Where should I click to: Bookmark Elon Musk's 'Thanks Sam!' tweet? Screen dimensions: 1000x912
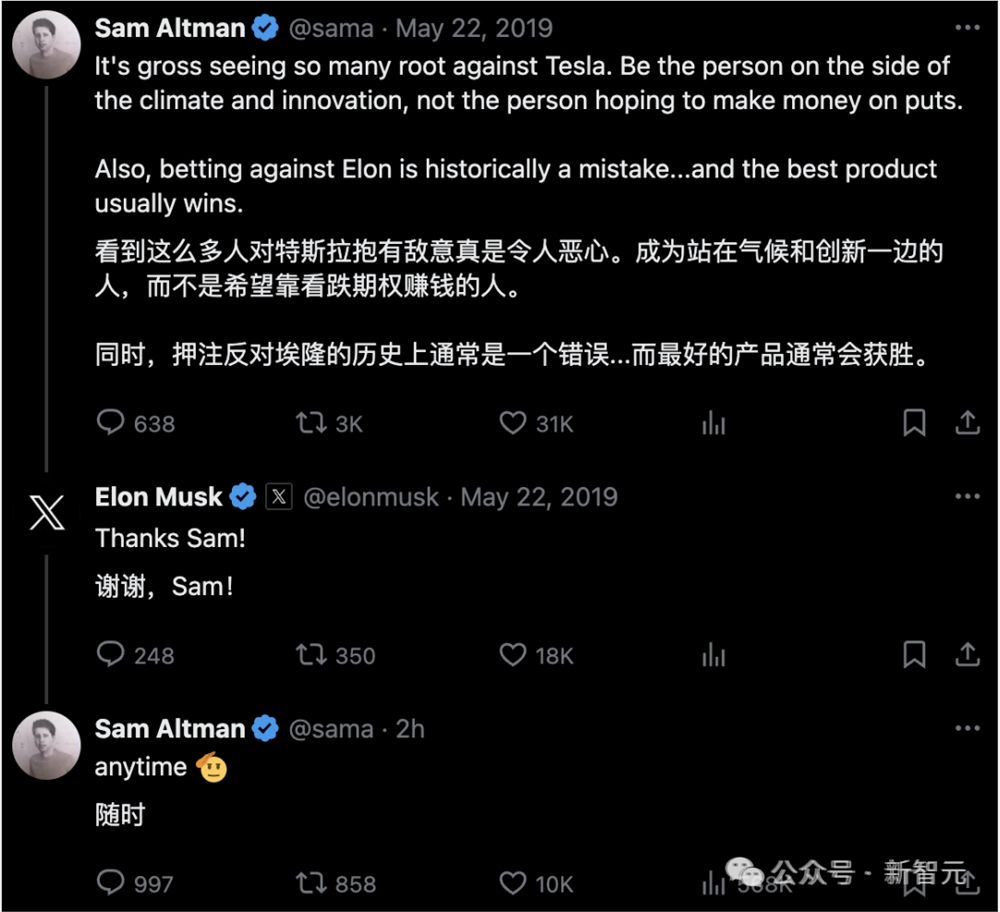coord(914,655)
